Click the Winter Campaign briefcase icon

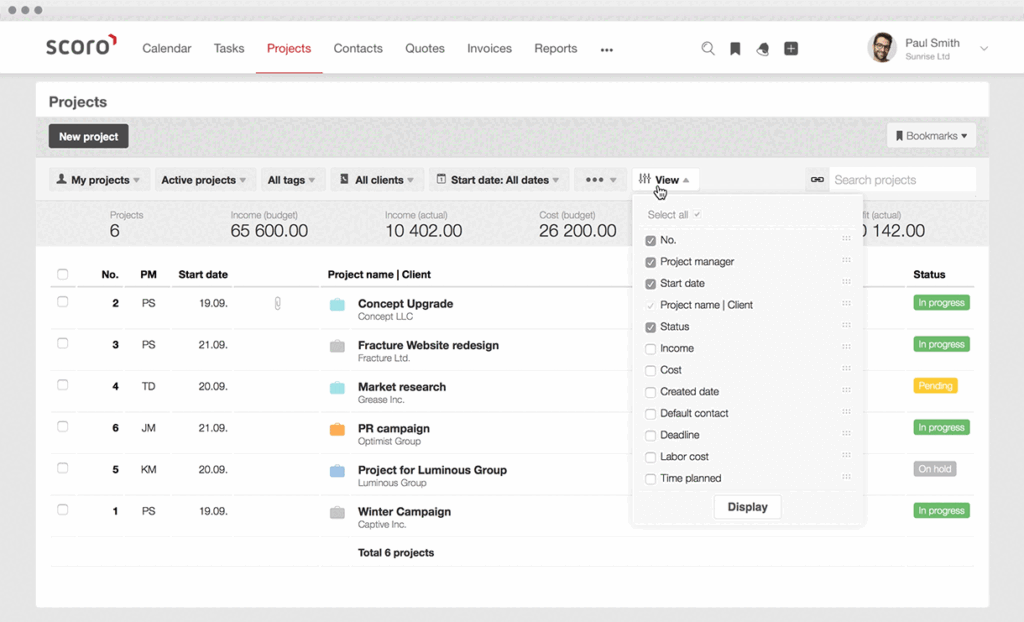[337, 513]
